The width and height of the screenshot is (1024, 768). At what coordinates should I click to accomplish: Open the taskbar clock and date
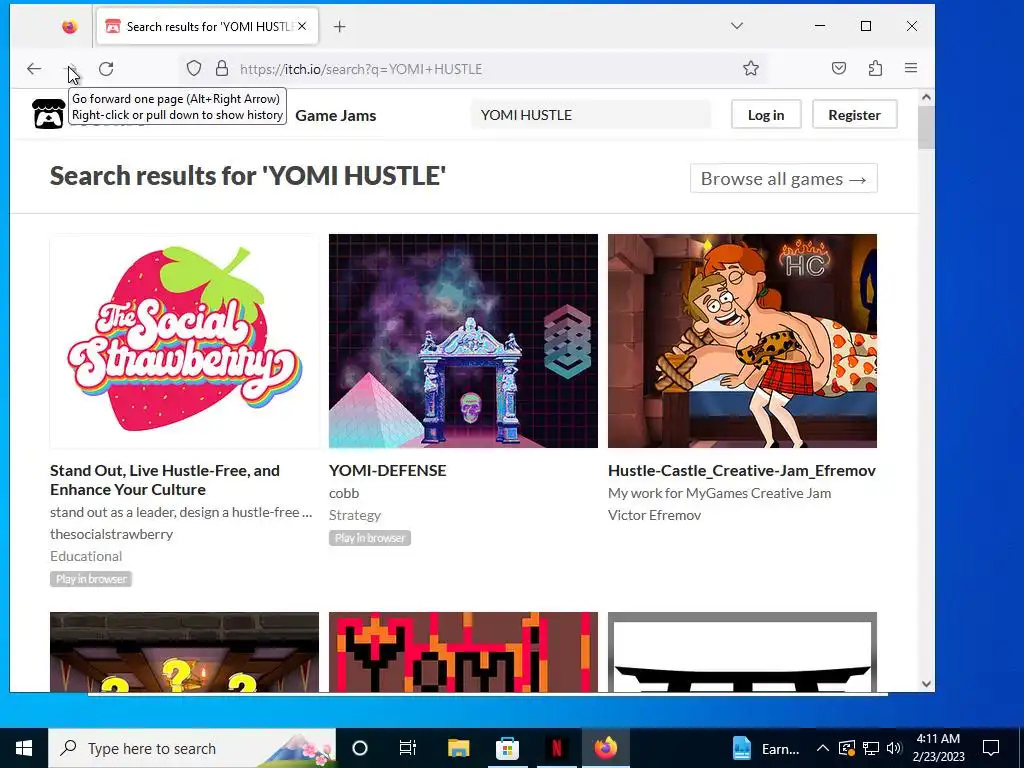tap(938, 748)
